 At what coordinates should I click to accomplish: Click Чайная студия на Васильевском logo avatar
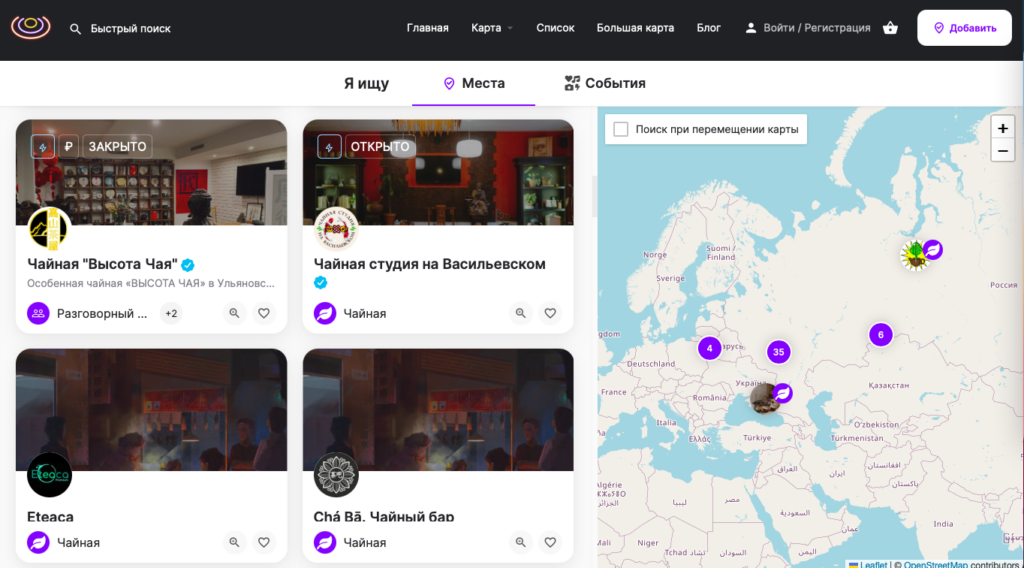(336, 229)
